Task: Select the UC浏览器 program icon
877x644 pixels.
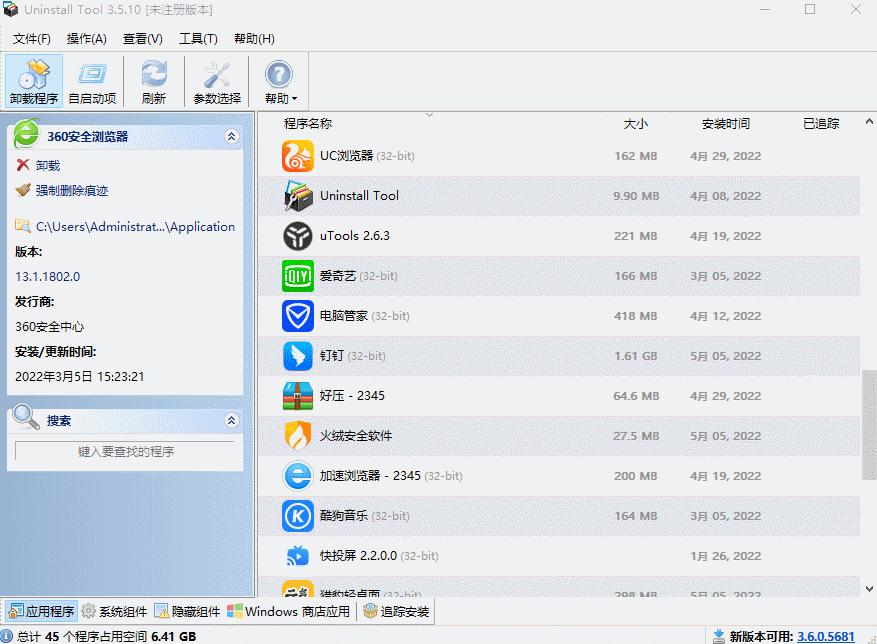Action: coord(298,156)
